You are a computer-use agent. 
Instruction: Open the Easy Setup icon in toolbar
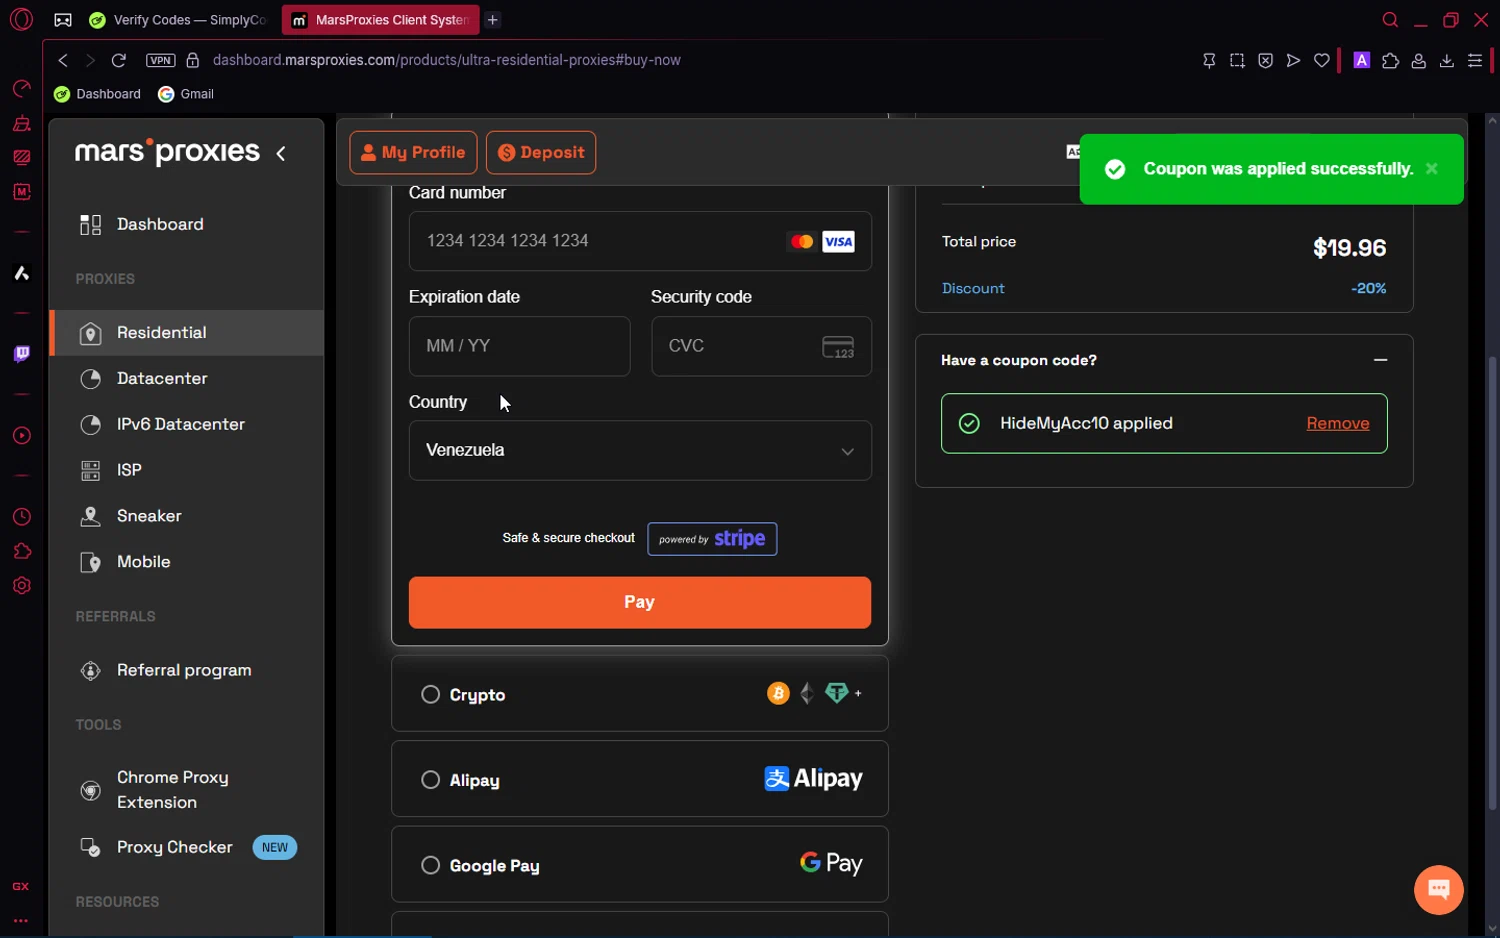pyautogui.click(x=1474, y=60)
